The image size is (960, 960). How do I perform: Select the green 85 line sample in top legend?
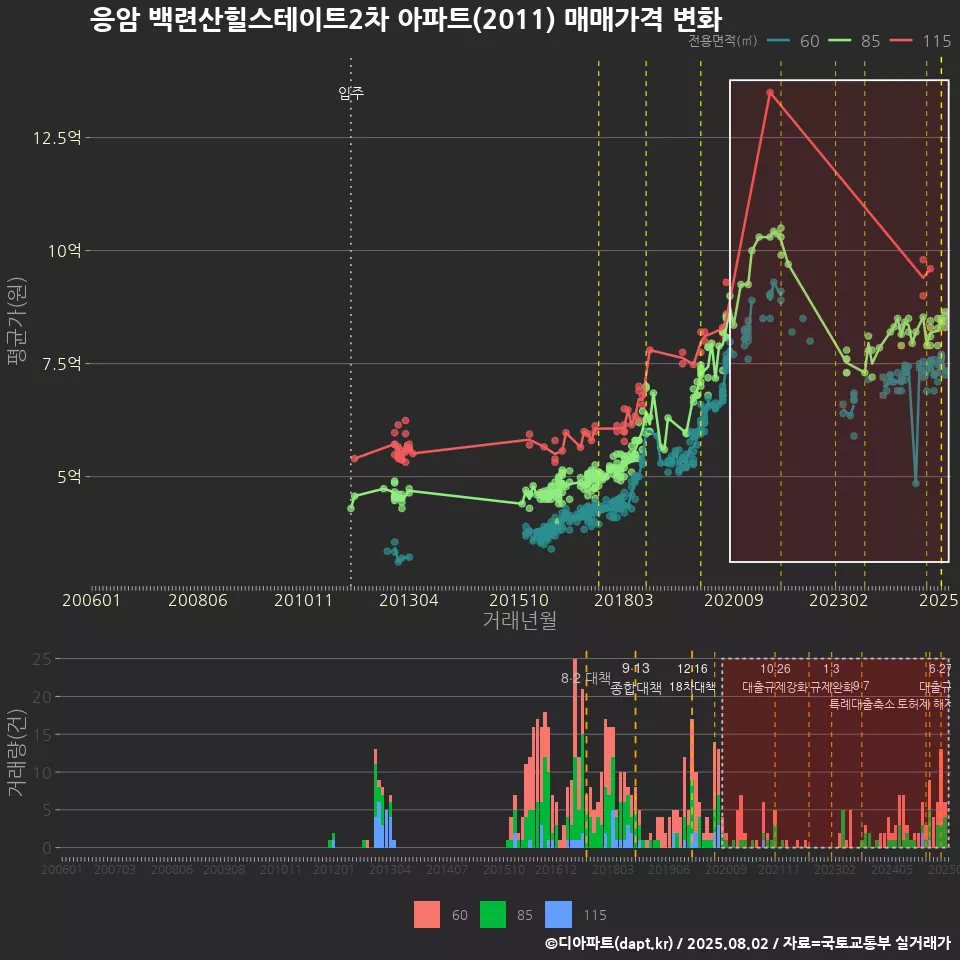(839, 41)
